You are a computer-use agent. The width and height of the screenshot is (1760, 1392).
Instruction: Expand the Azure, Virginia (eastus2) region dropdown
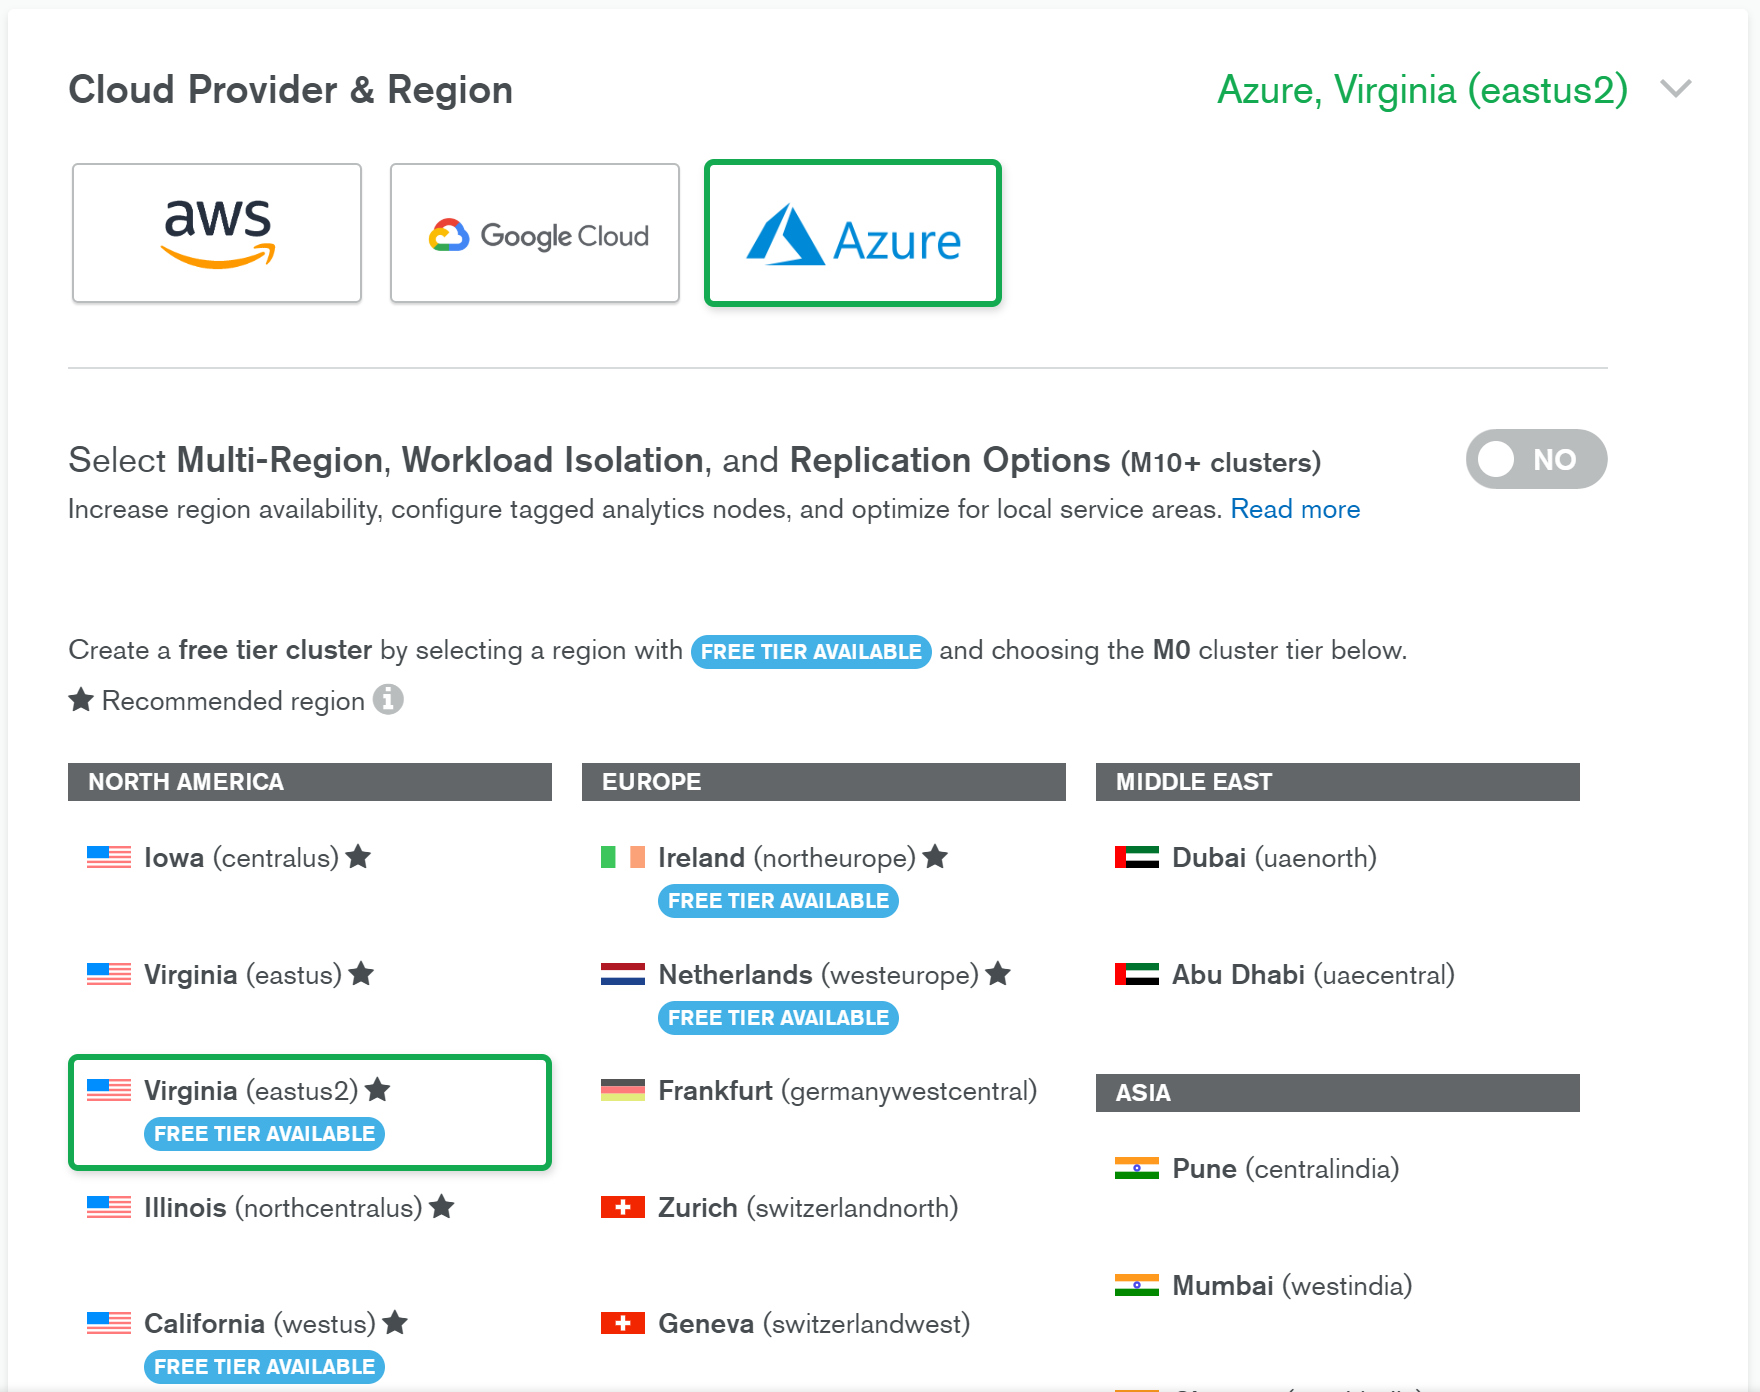click(x=1674, y=89)
